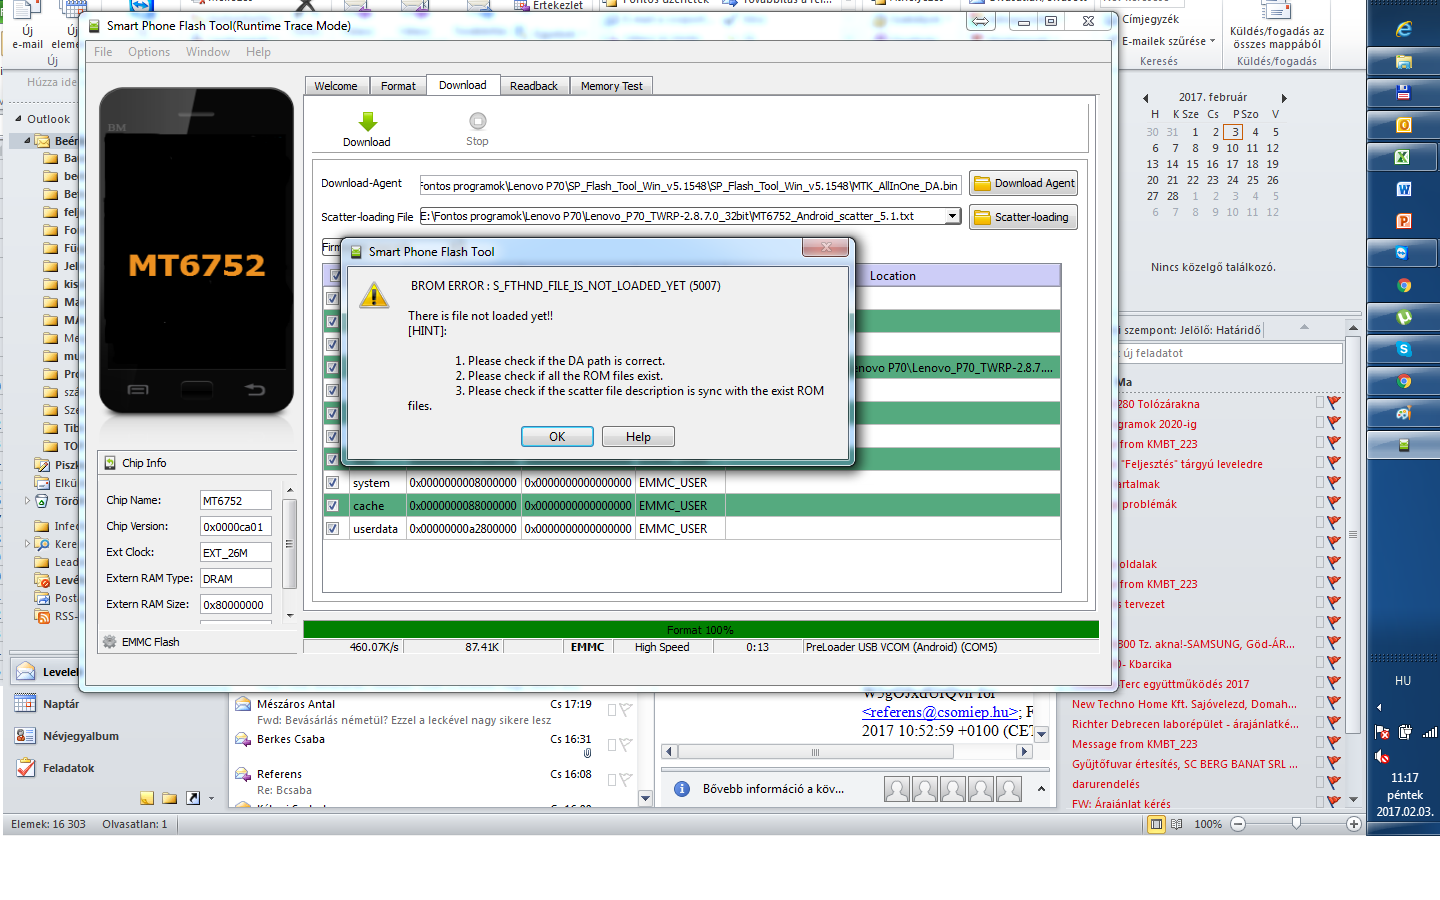1440x900 pixels.
Task: Click Help in the BROM error dialog
Action: pos(638,437)
